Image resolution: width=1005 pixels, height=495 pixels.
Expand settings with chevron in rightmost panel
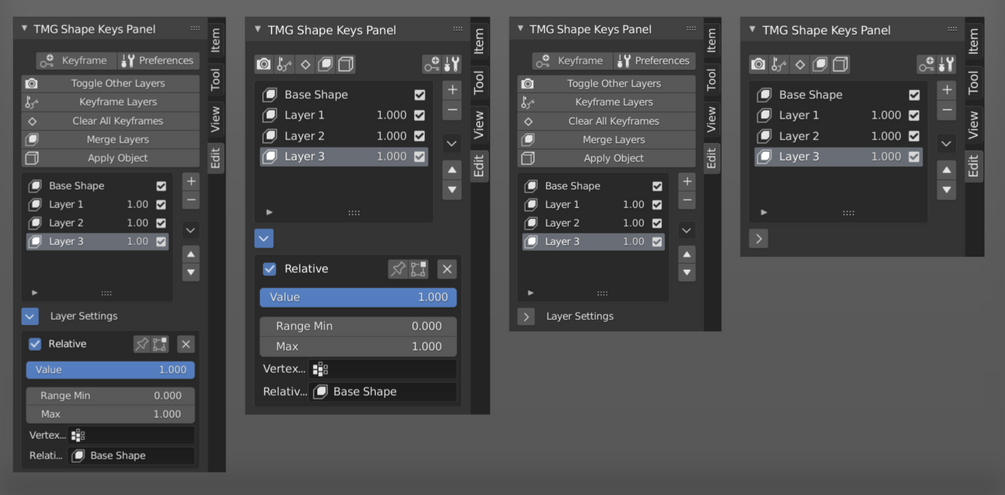pos(759,239)
